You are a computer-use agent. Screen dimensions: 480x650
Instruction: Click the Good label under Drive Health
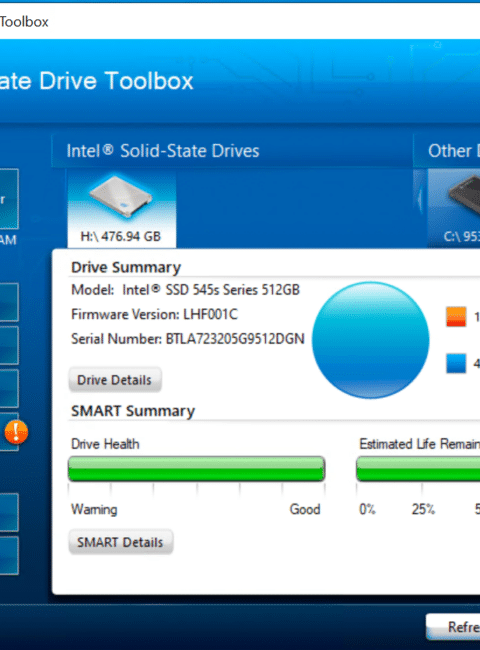pyautogui.click(x=305, y=509)
